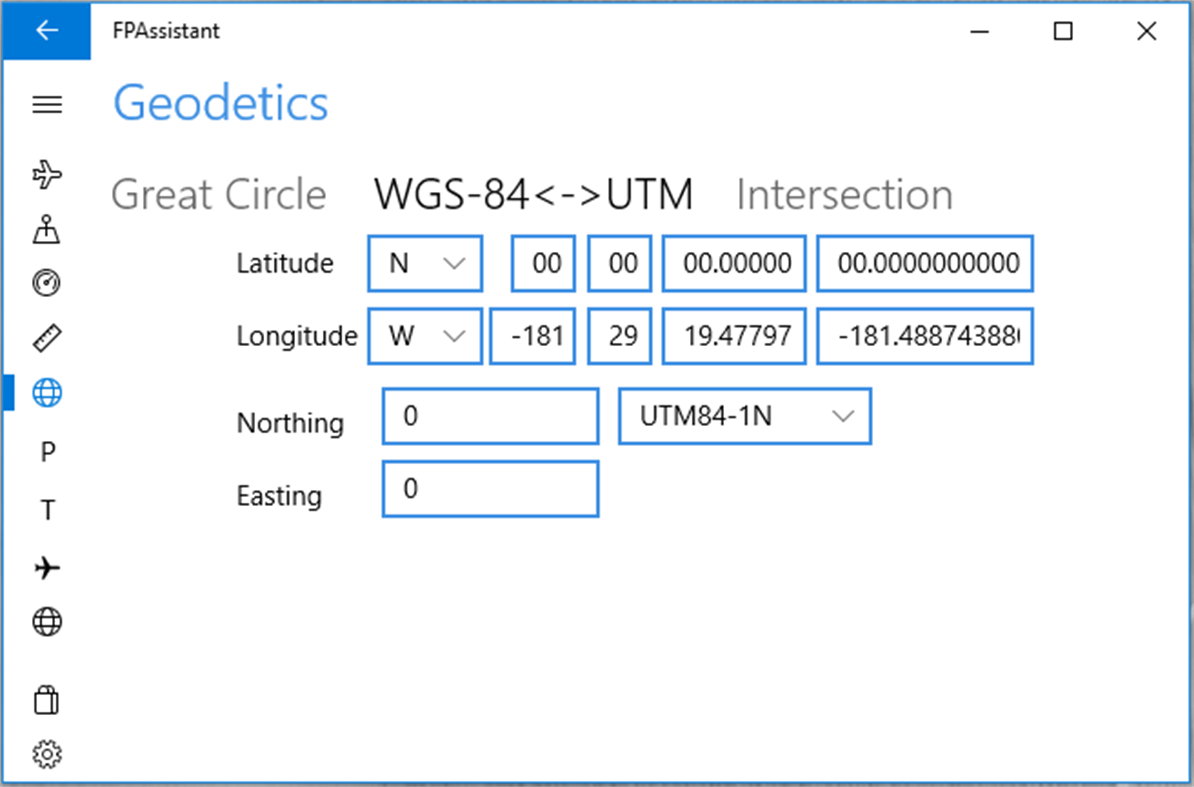Viewport: 1194px width, 787px height.
Task: Edit the Latitude degrees field
Action: click(543, 263)
